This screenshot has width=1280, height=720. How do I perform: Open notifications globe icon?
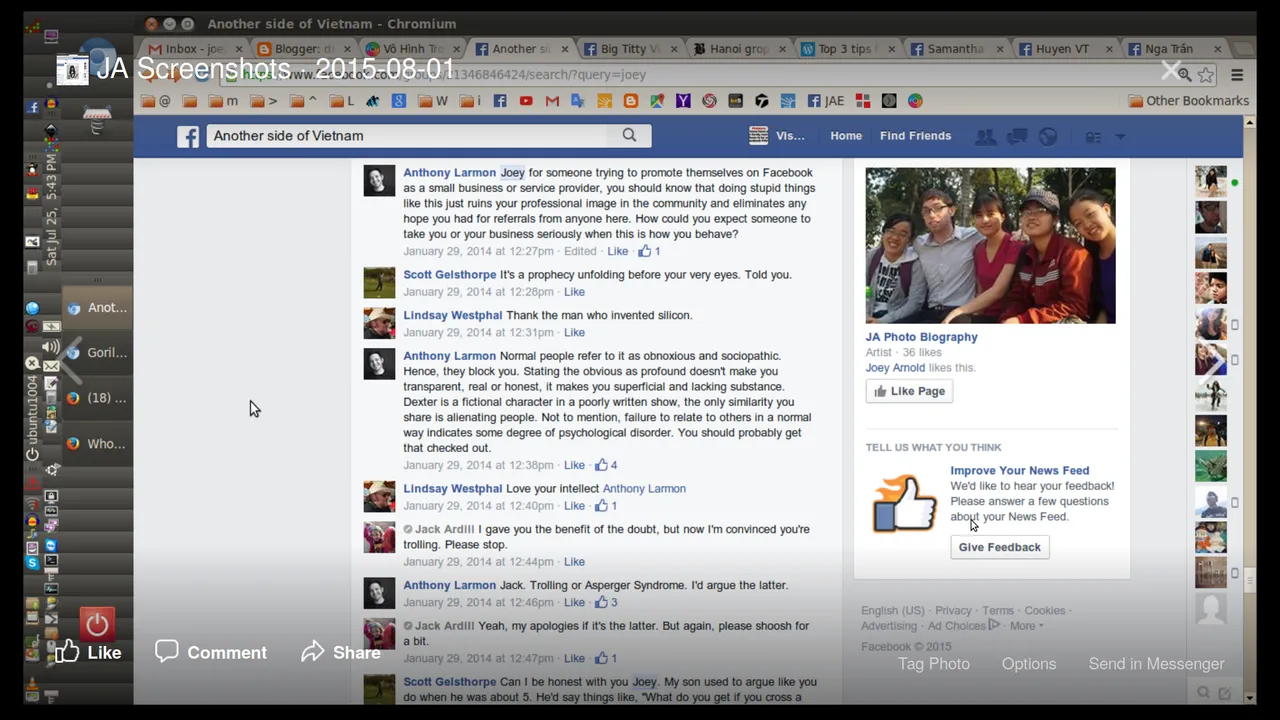click(x=1048, y=137)
